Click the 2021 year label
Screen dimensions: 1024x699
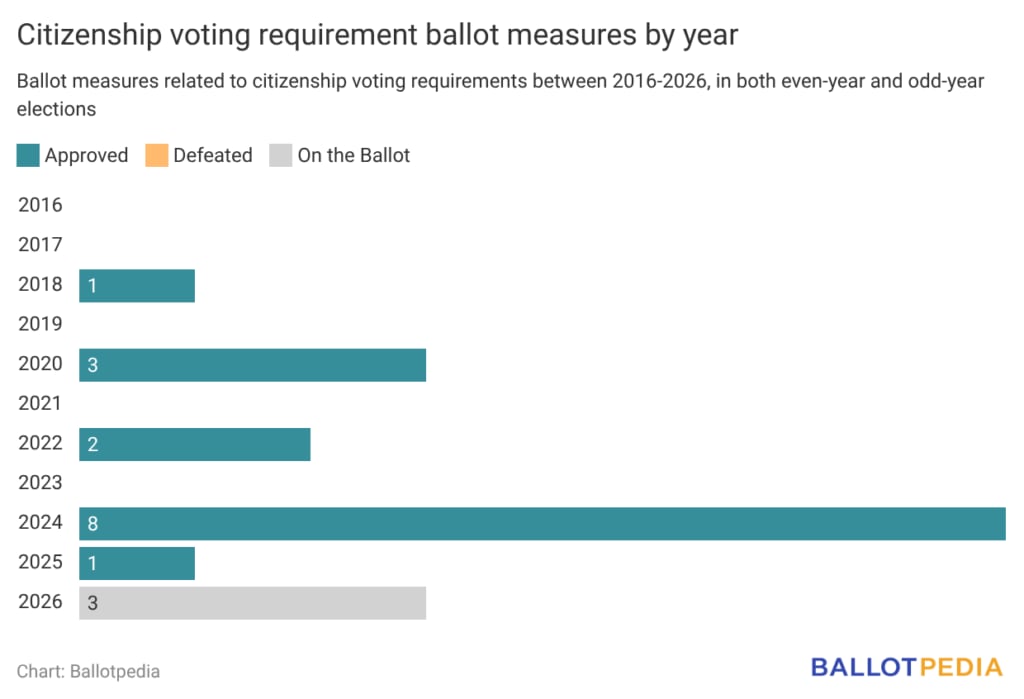[x=40, y=404]
